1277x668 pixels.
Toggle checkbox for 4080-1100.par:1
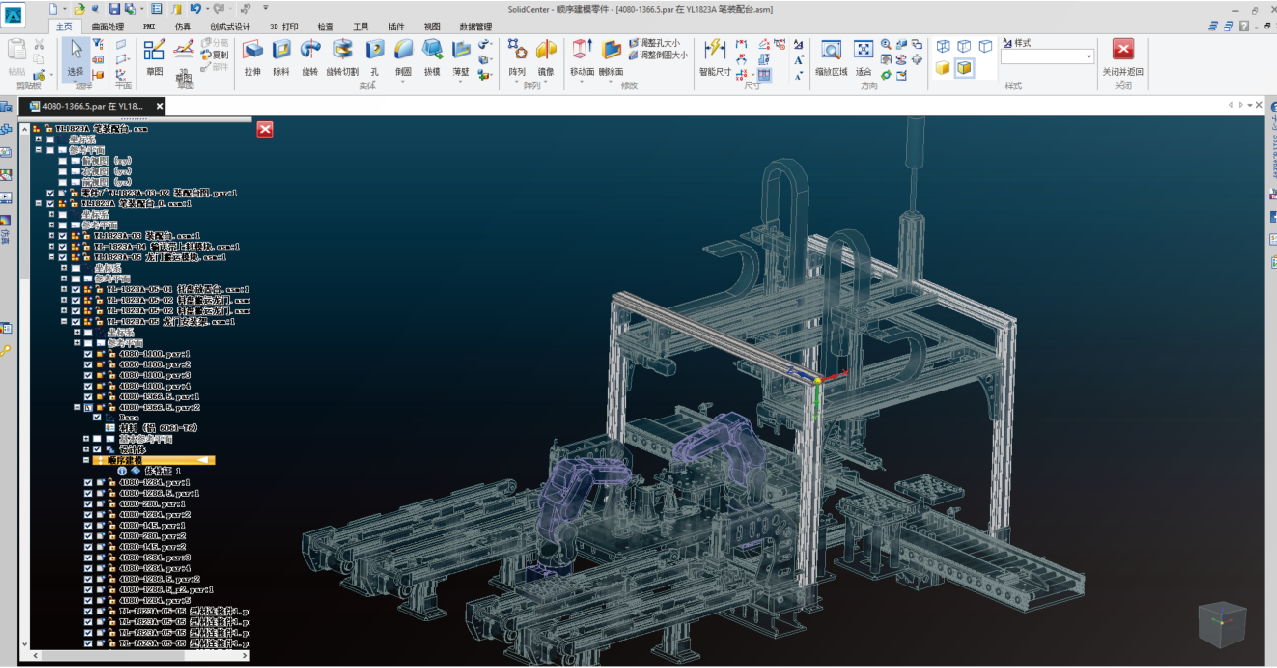(x=88, y=354)
